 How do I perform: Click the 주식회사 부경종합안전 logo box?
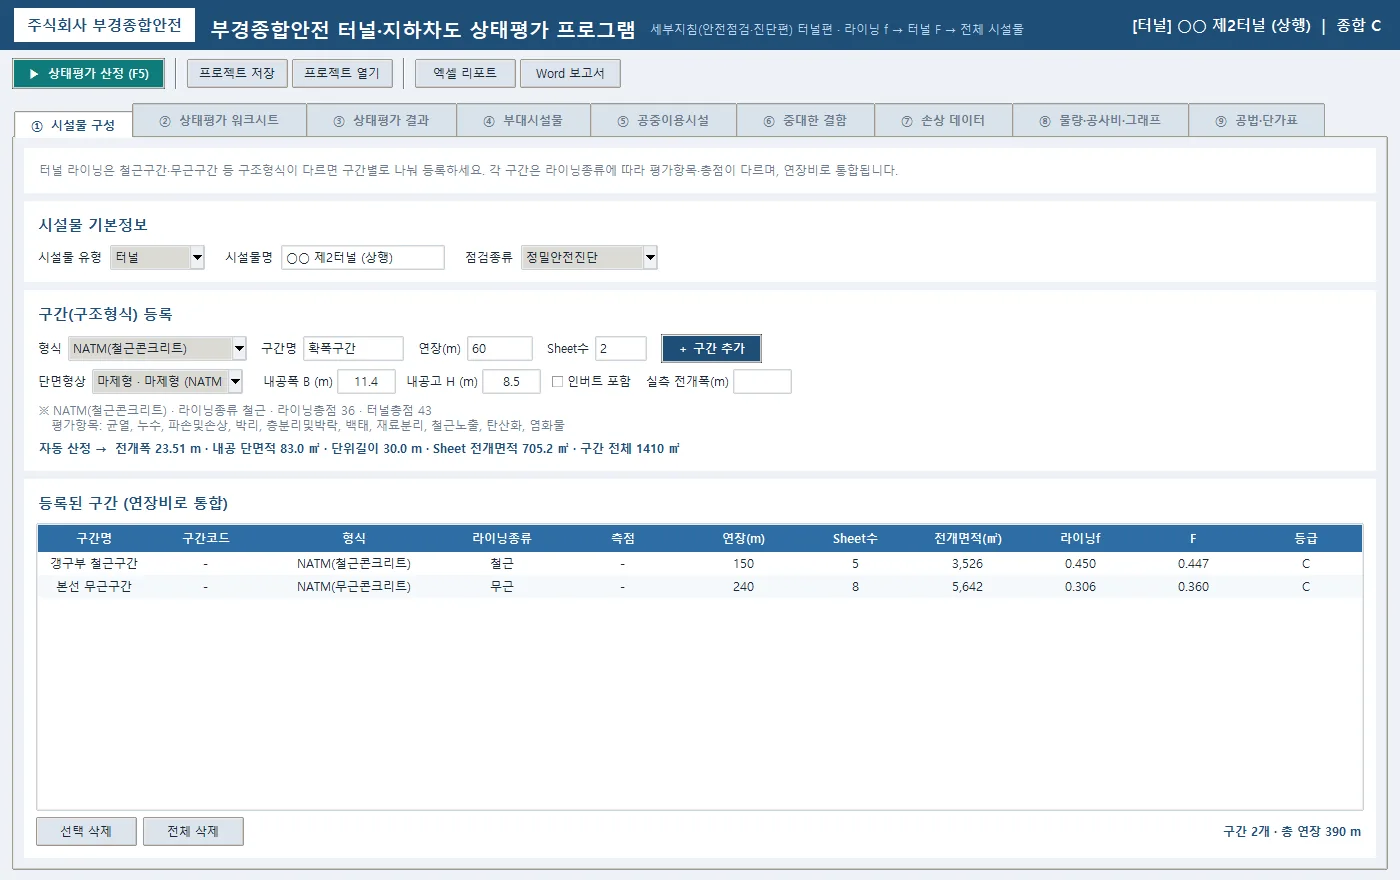coord(104,25)
